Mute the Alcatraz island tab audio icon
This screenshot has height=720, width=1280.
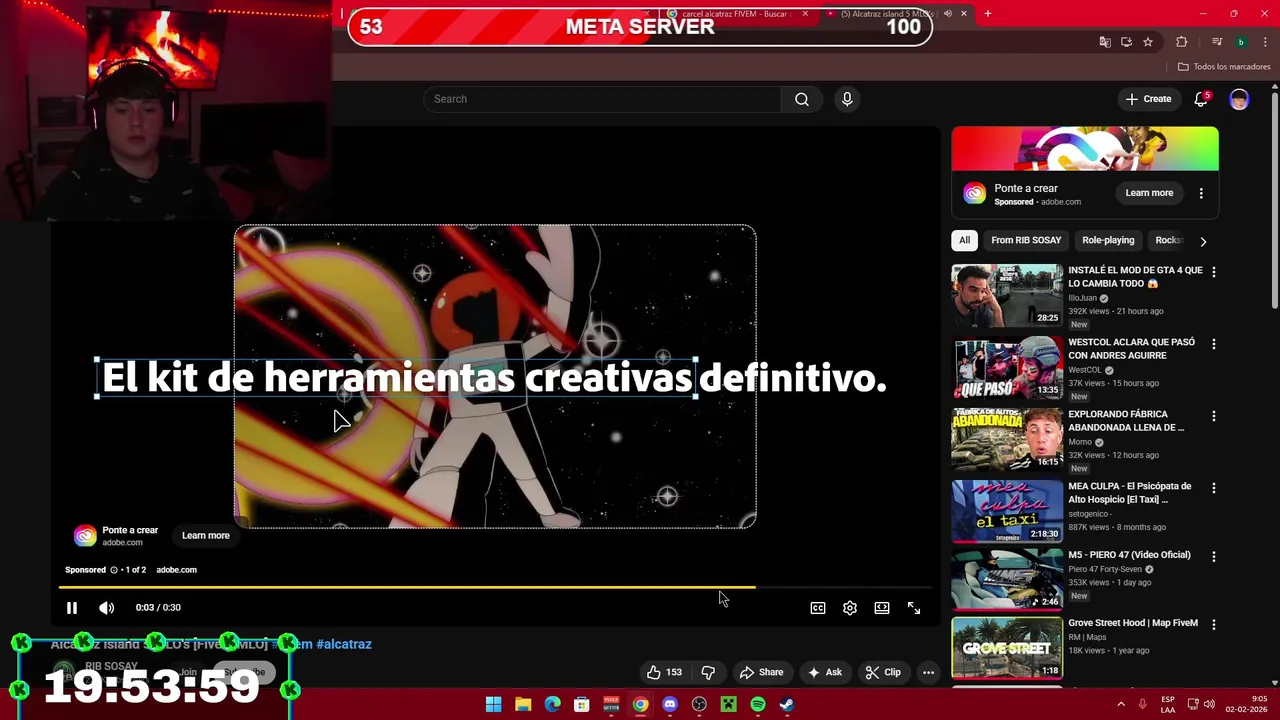pyautogui.click(x=948, y=14)
